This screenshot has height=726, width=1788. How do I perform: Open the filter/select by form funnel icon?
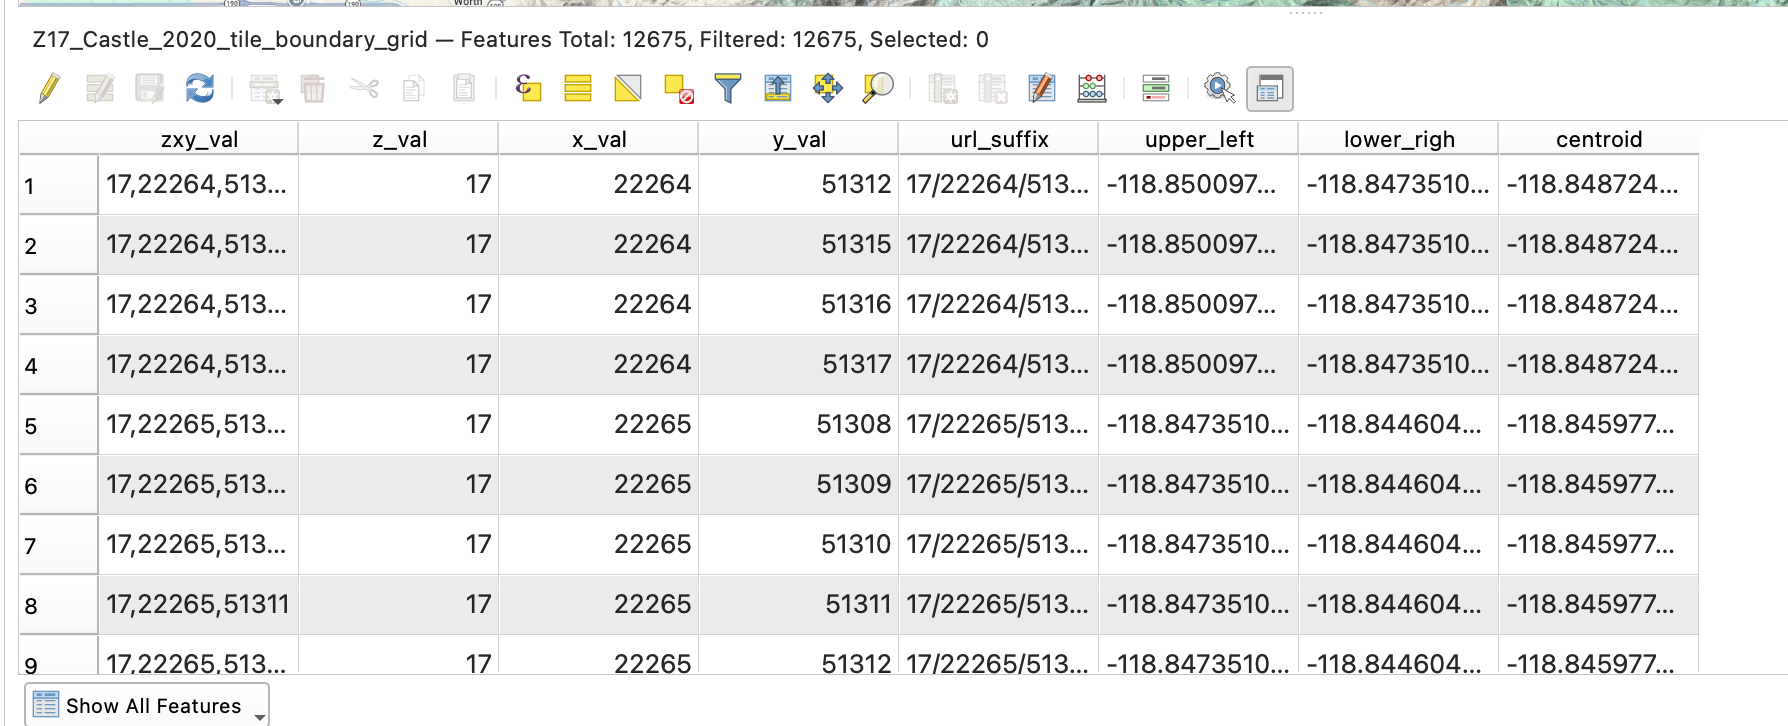(x=728, y=89)
